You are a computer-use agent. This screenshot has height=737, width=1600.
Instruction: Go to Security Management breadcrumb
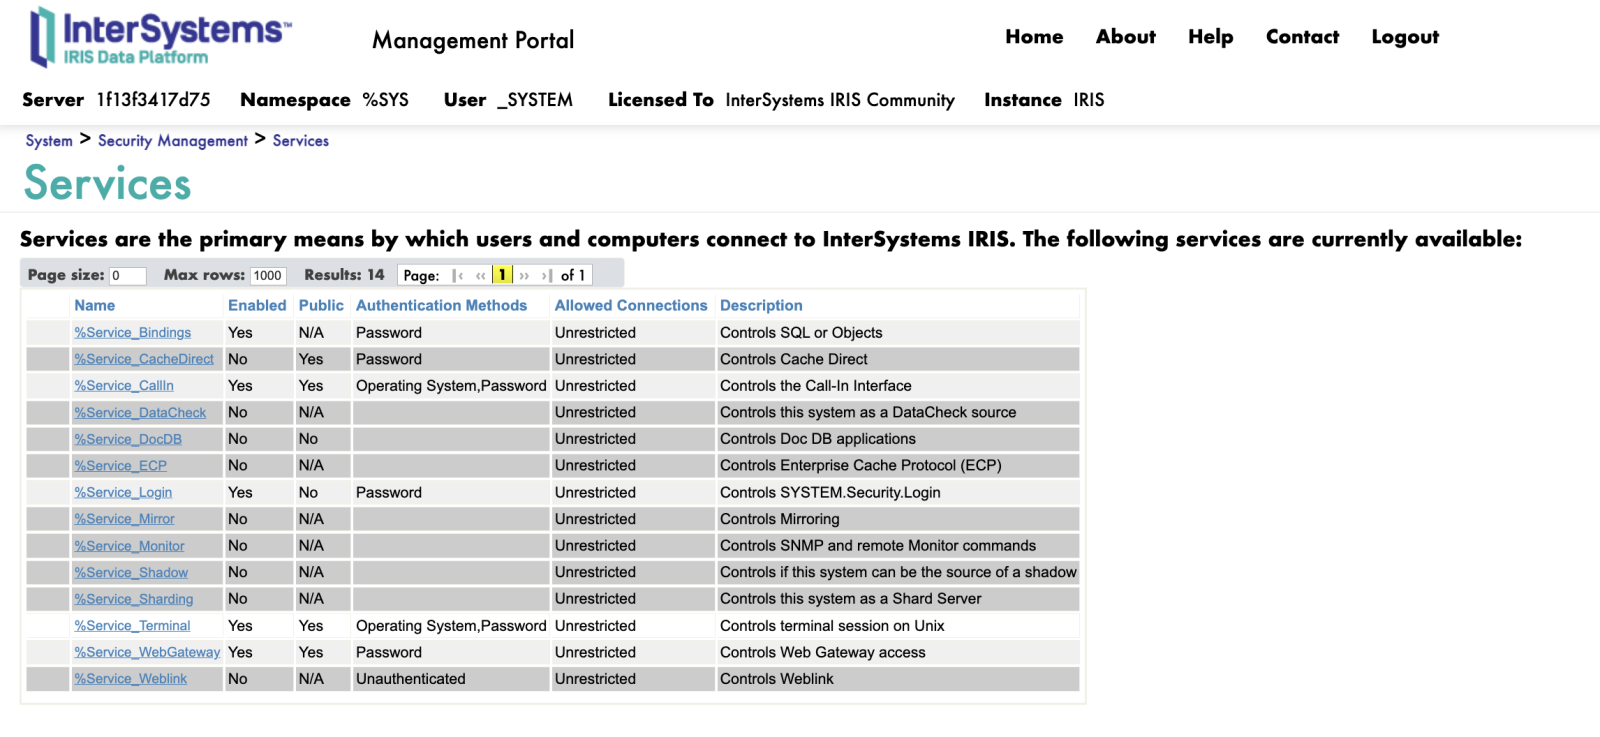pos(172,141)
